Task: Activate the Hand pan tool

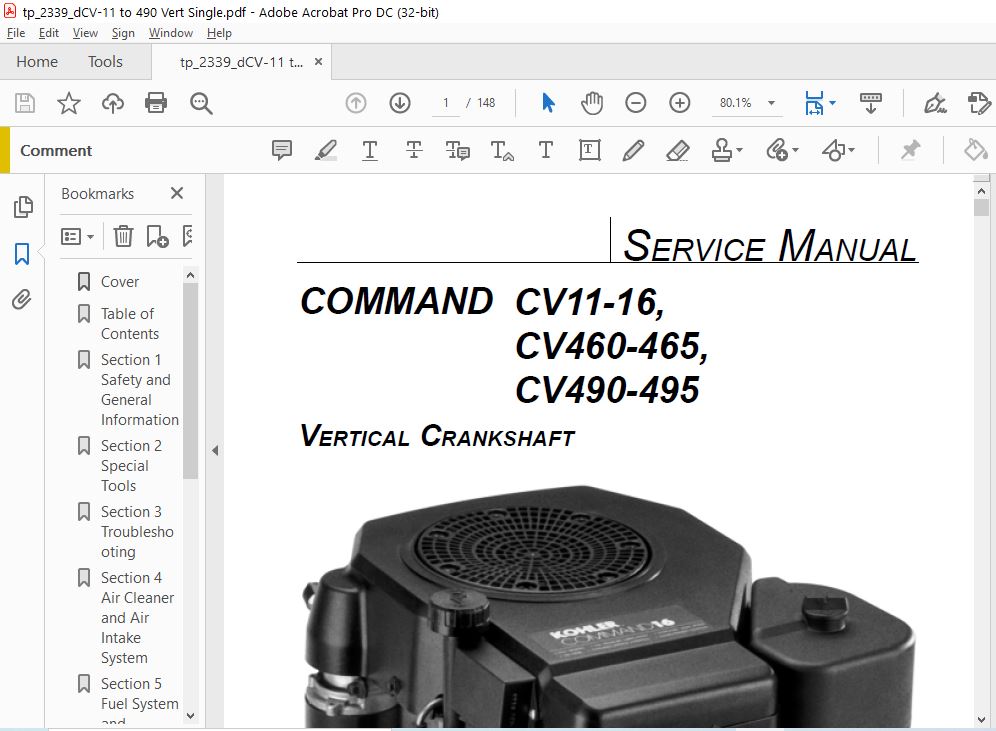Action: click(591, 103)
